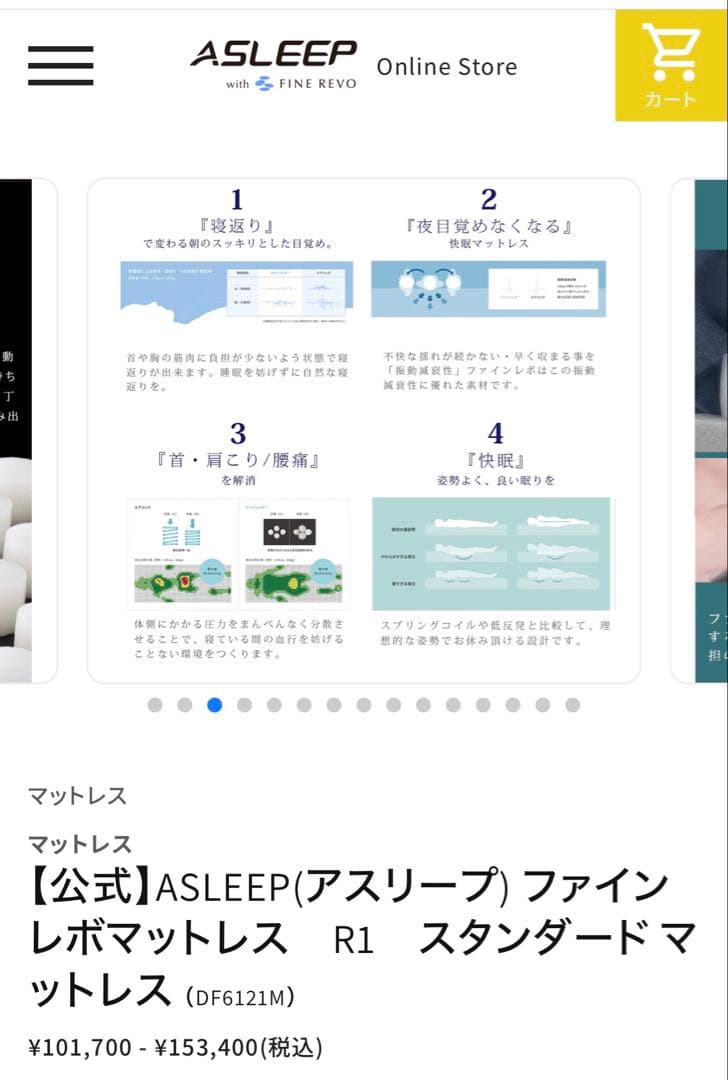Open the yellow shopping cart
The height and width of the screenshot is (1080, 728).
(x=671, y=65)
